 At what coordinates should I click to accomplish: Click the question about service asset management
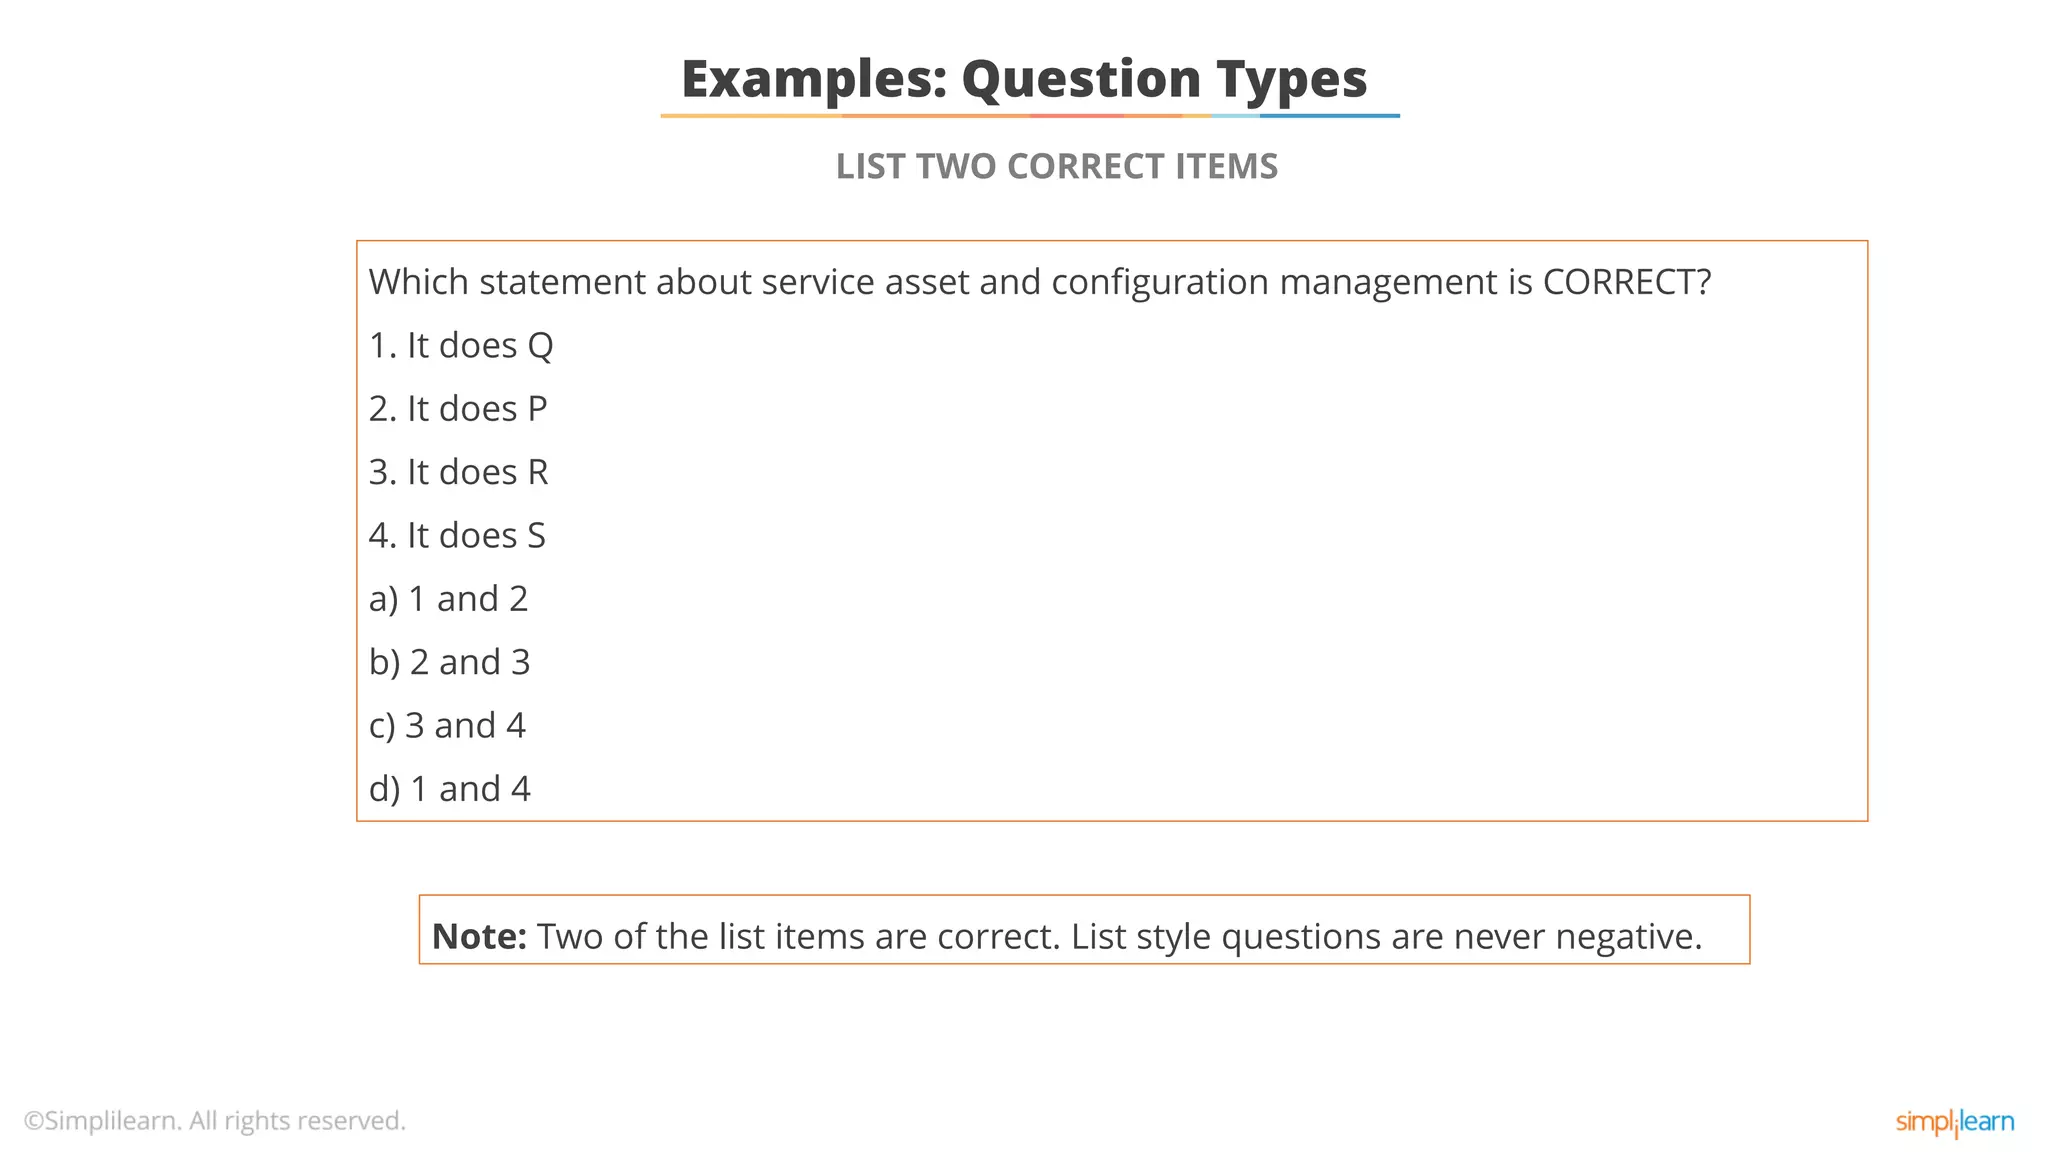1039,282
